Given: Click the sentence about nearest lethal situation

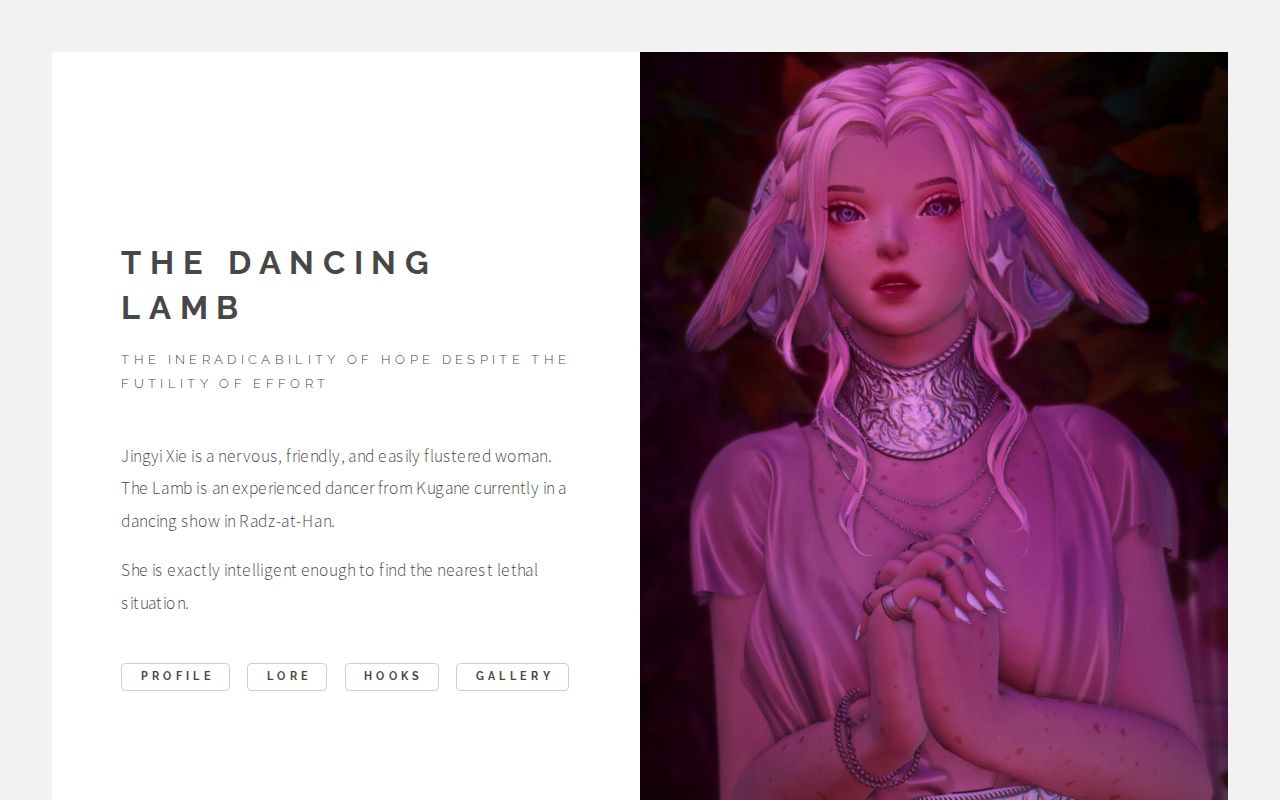Looking at the screenshot, I should pos(329,586).
